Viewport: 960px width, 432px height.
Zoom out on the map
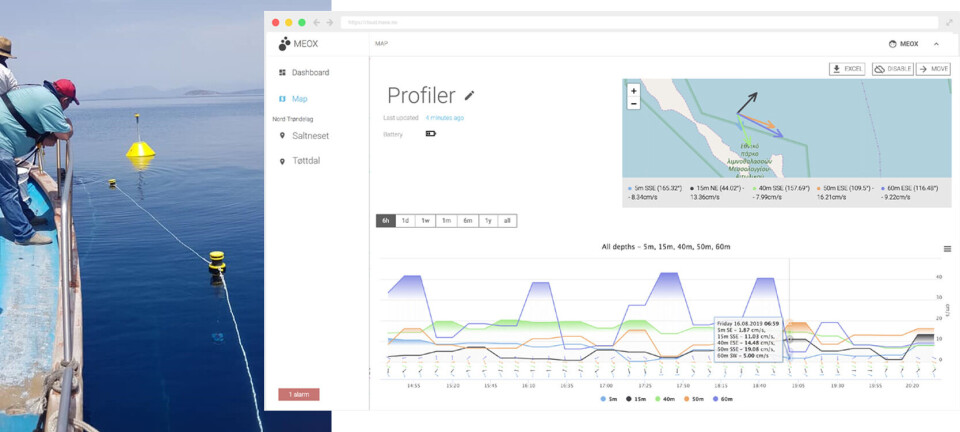(x=633, y=103)
